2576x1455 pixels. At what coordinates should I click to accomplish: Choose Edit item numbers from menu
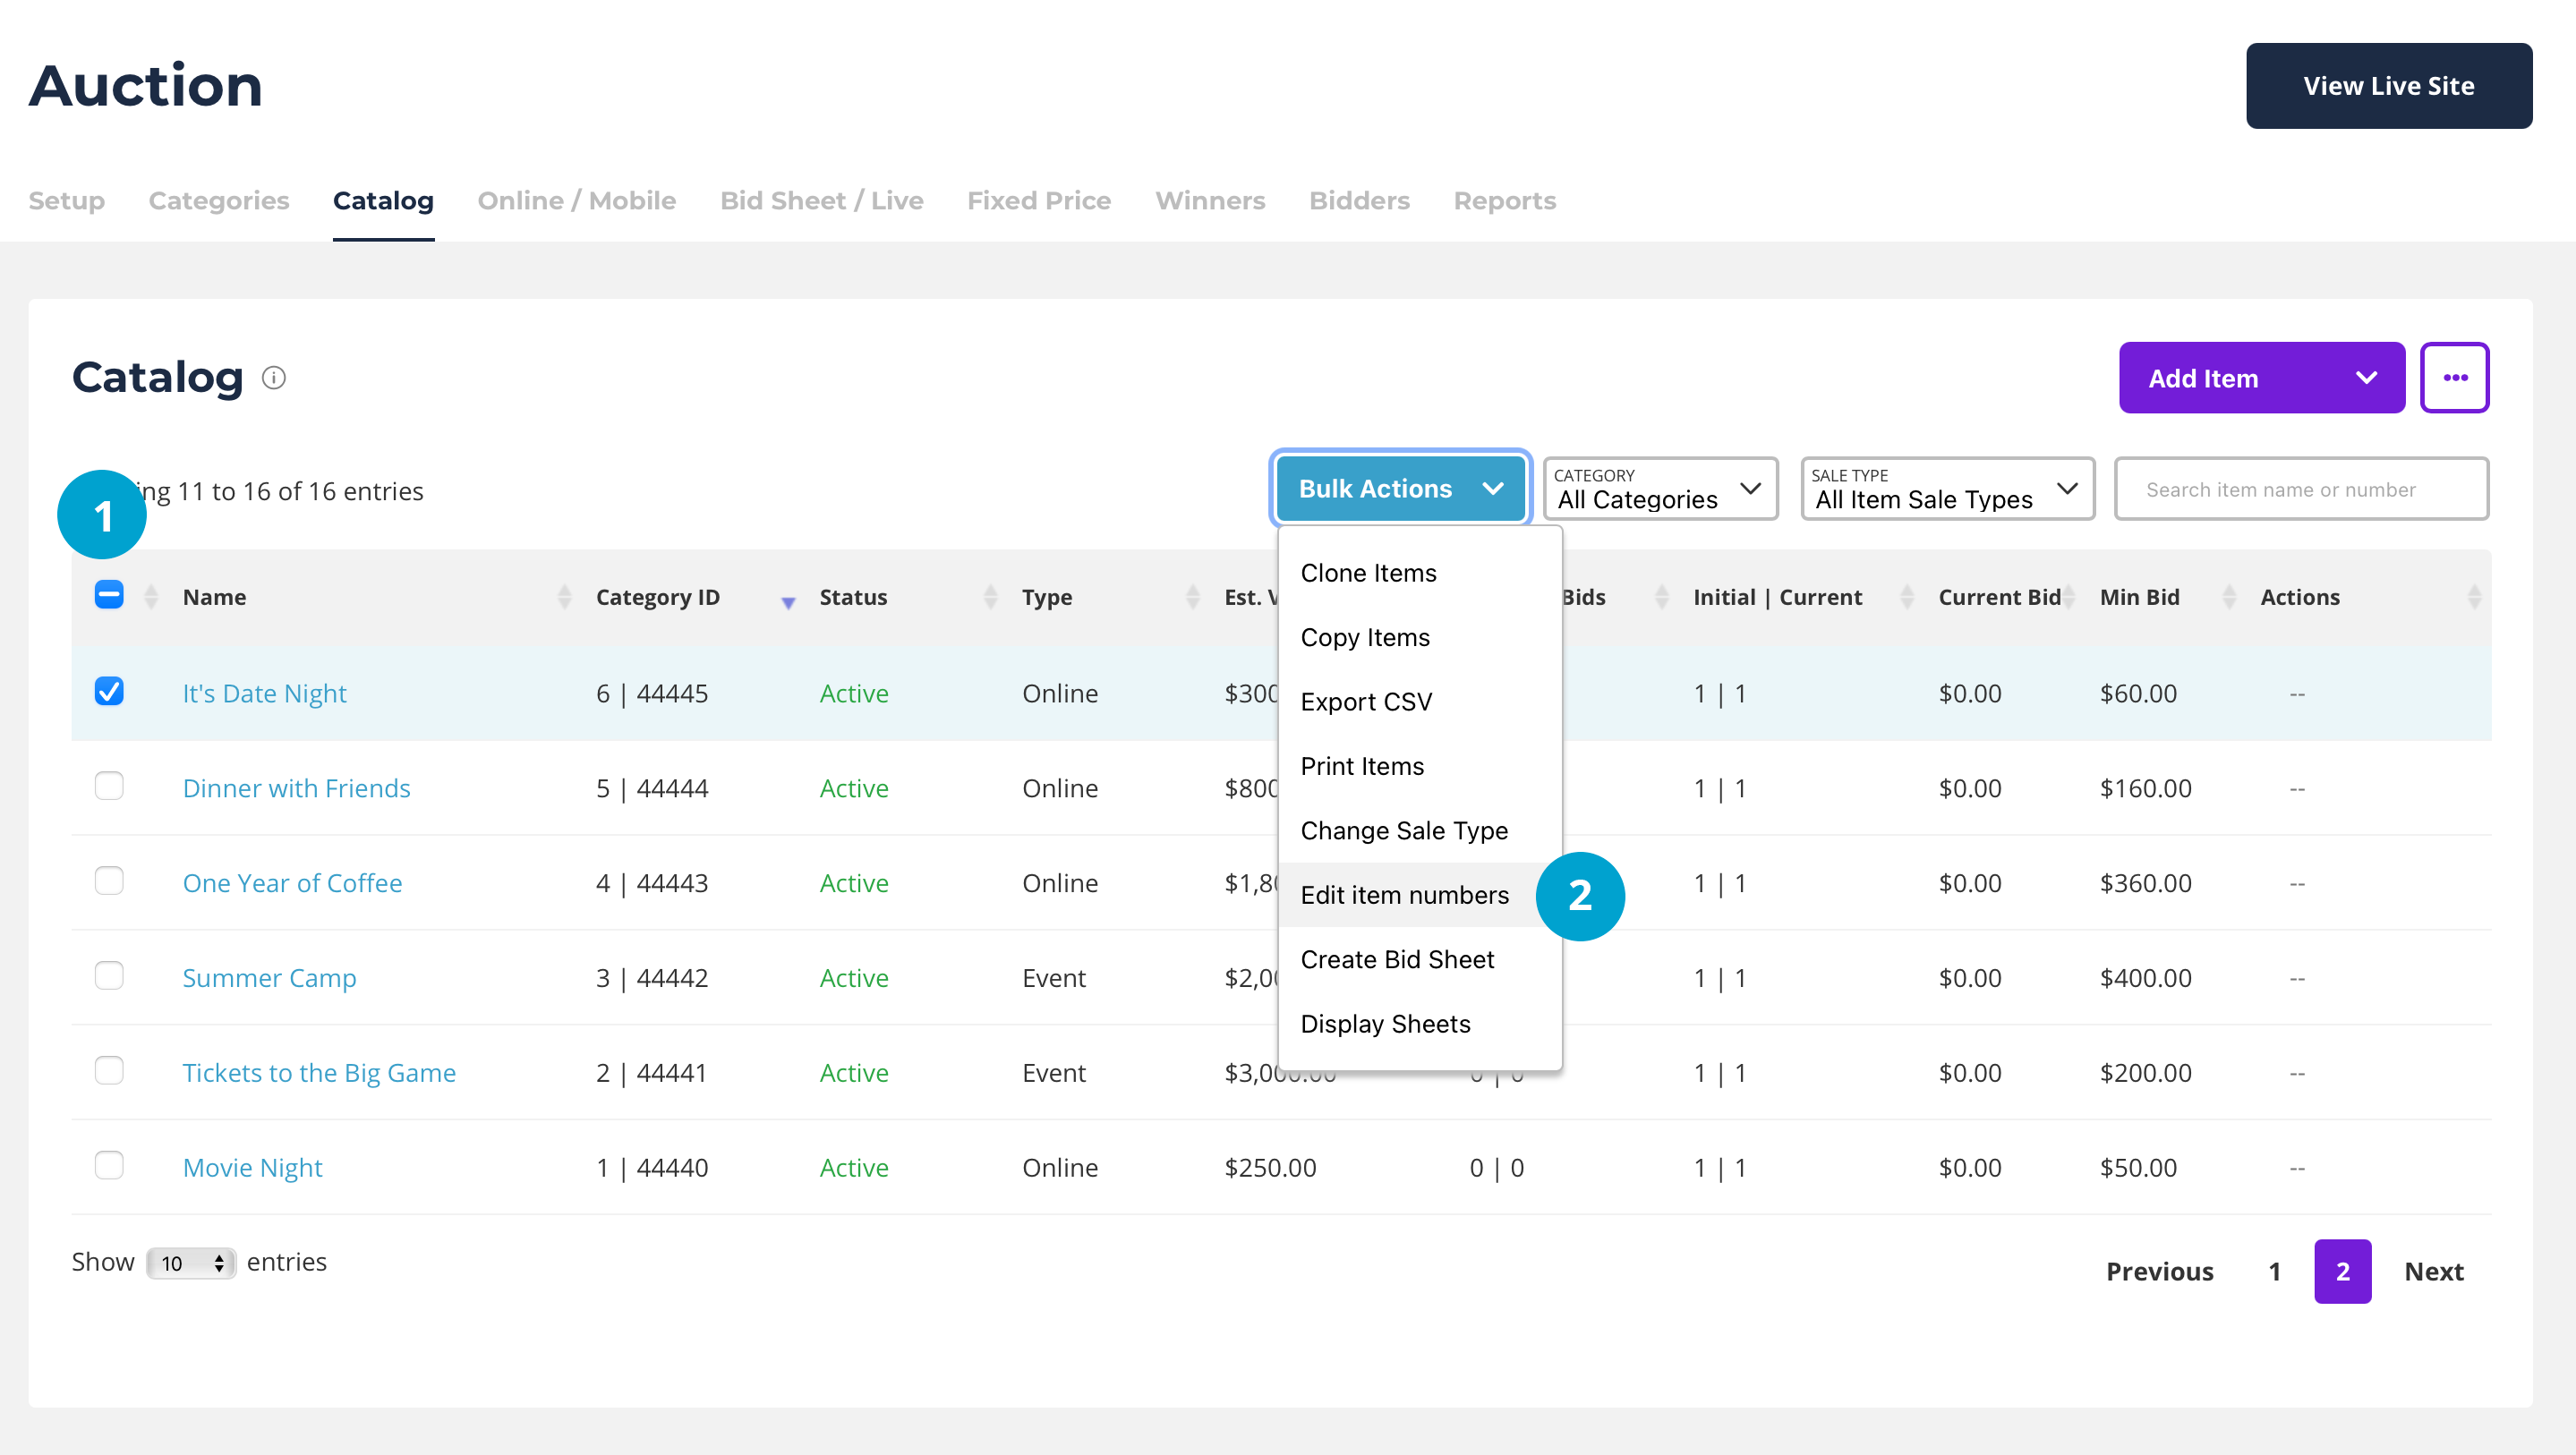[1404, 895]
